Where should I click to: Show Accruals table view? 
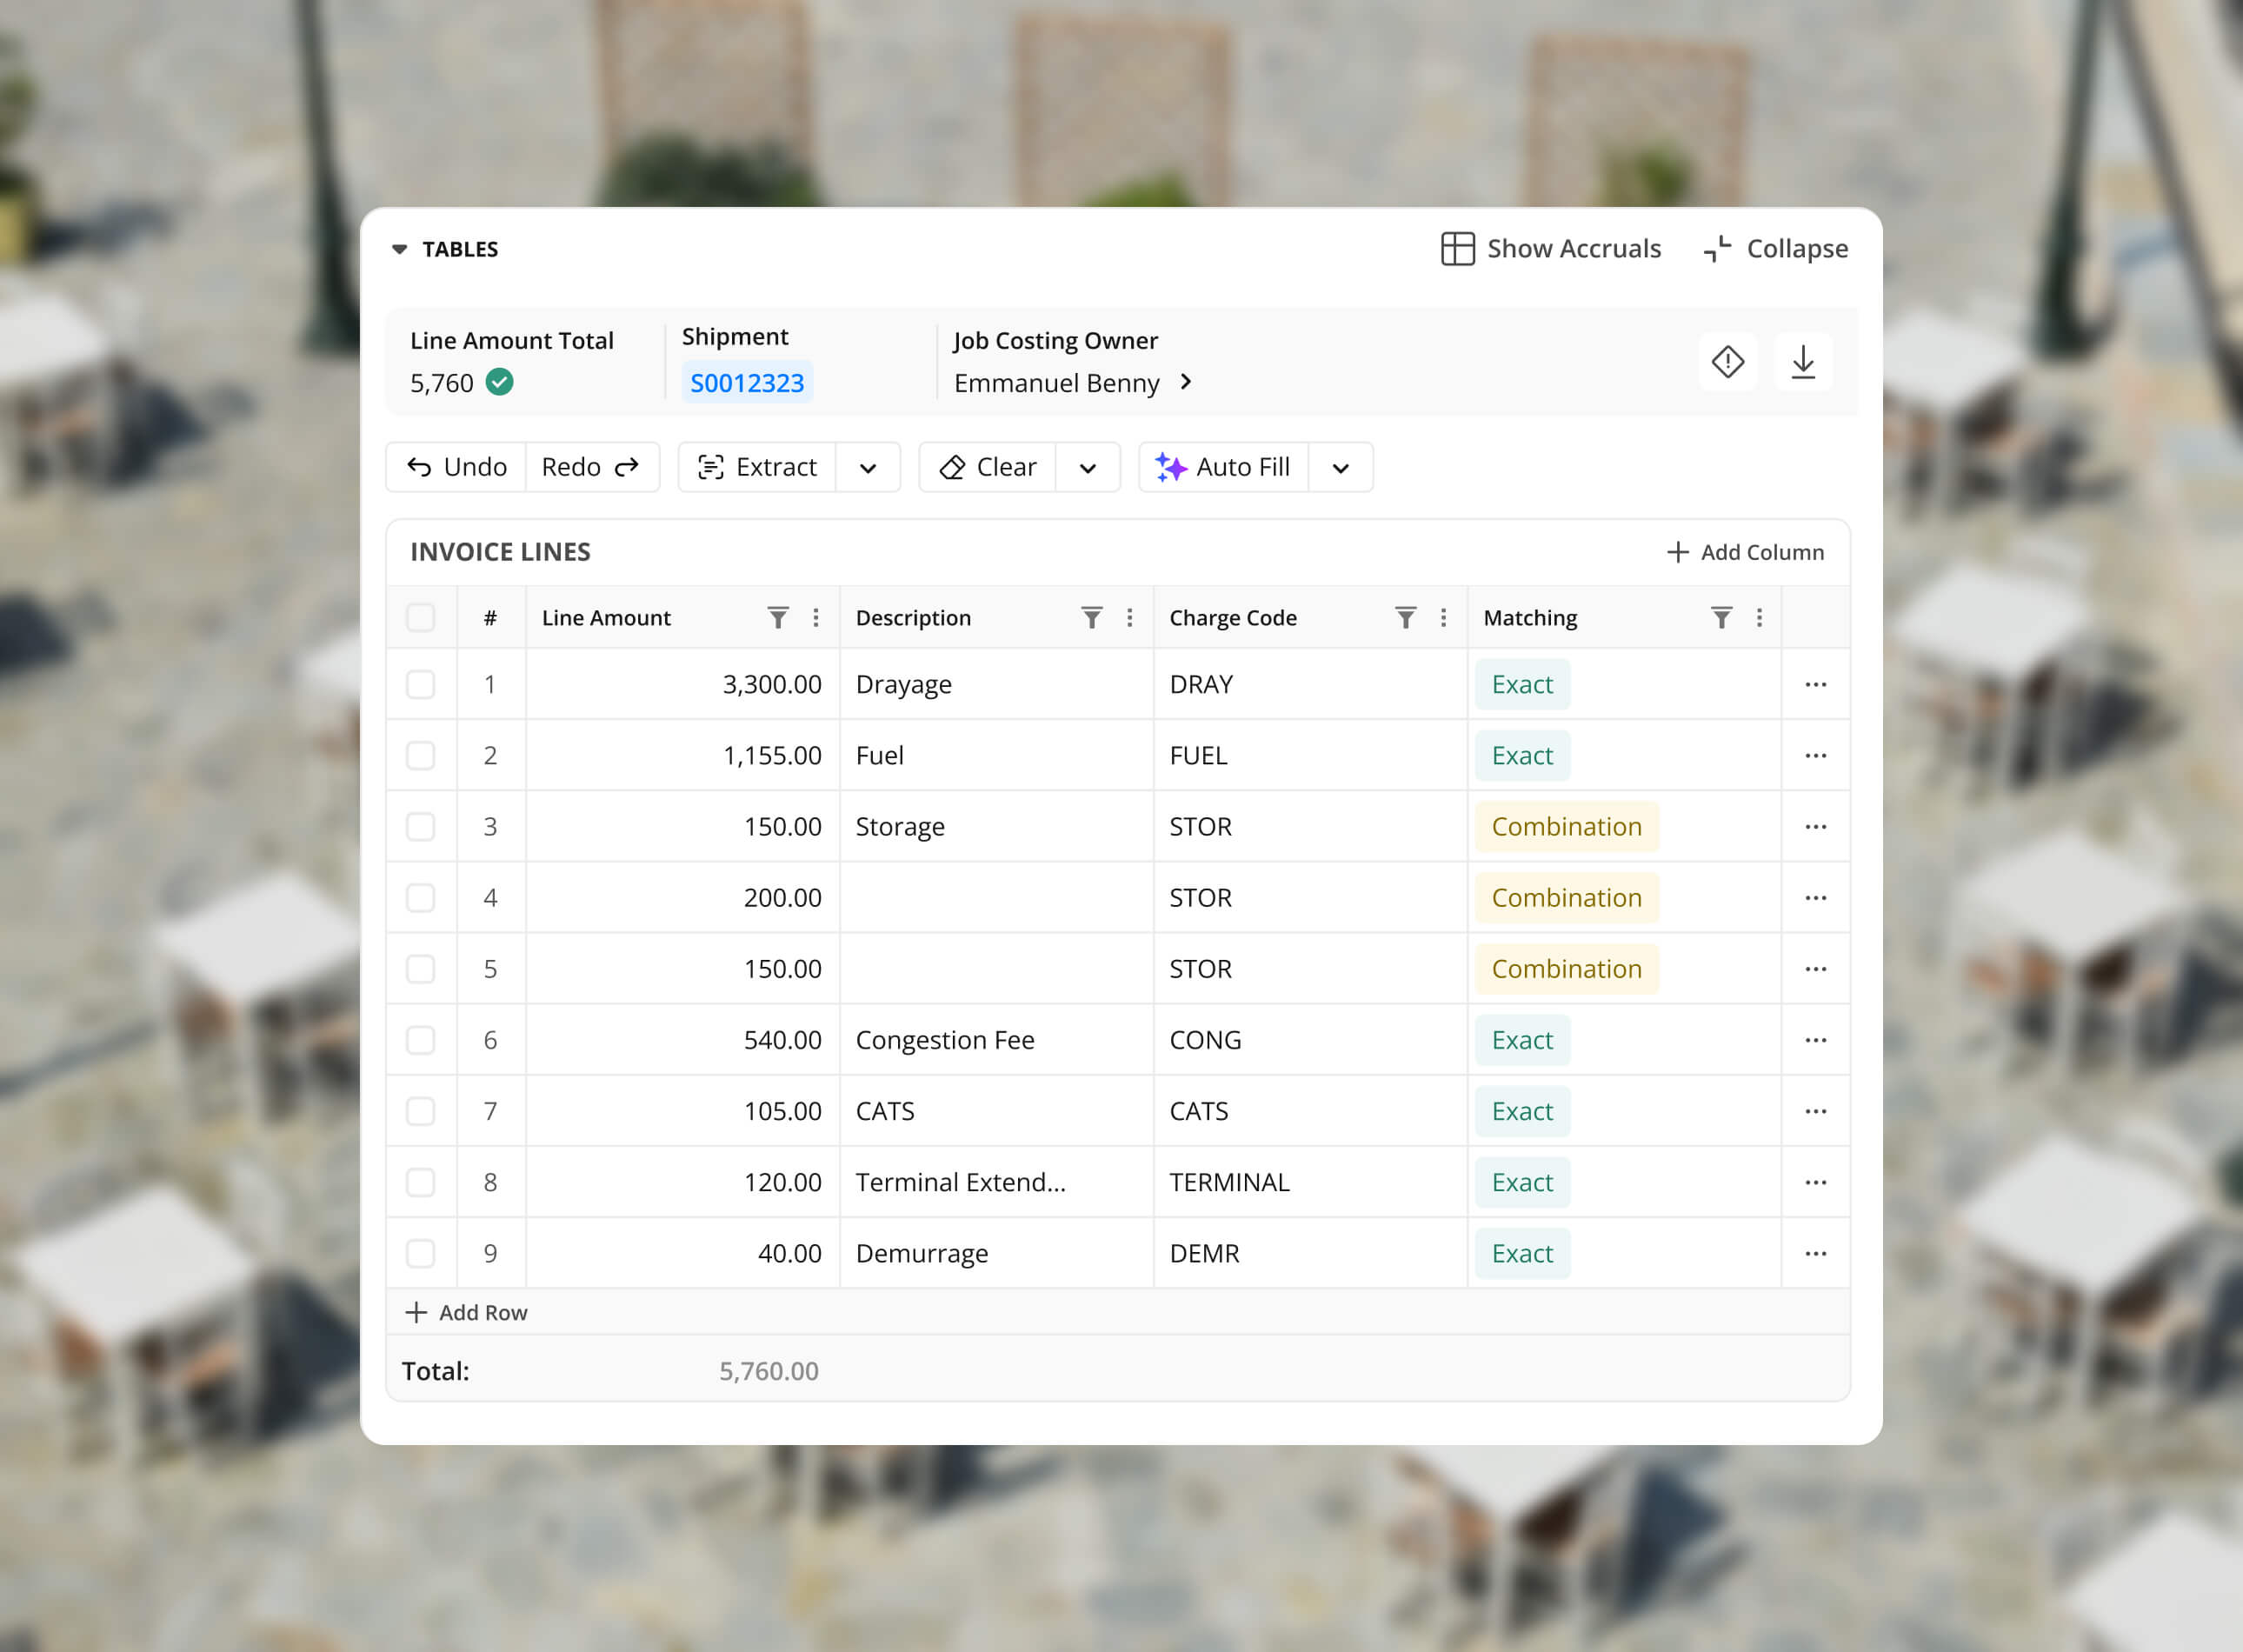click(1550, 249)
